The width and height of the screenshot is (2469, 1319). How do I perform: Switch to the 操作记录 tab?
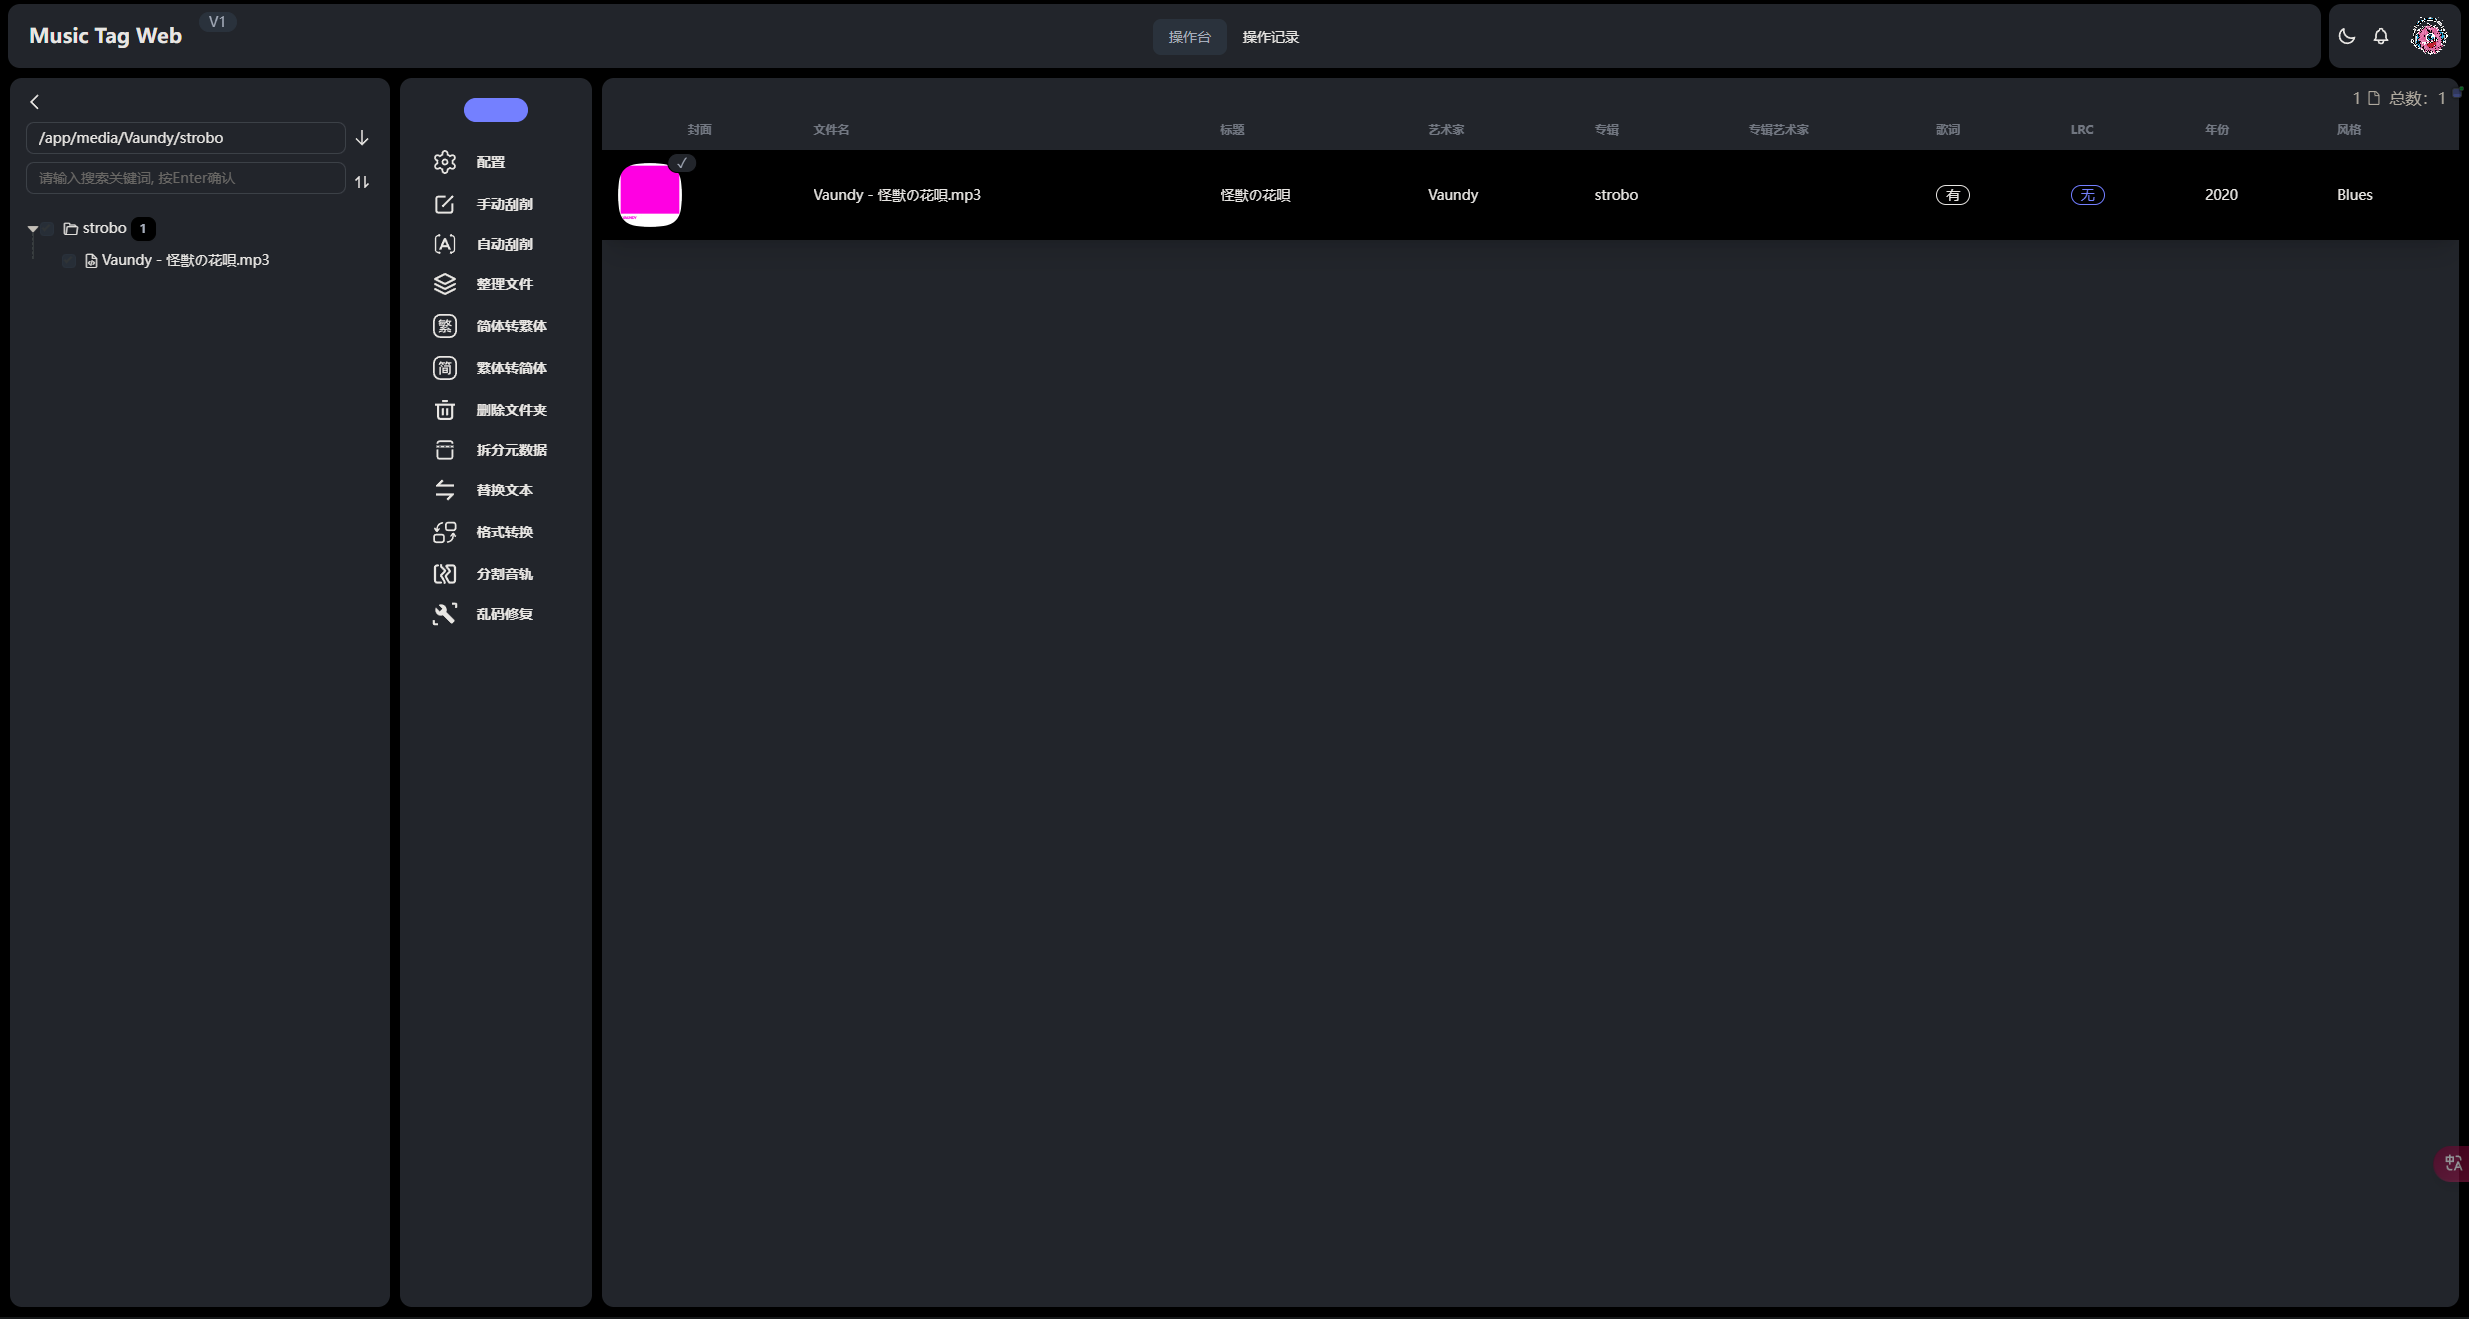[x=1270, y=37]
